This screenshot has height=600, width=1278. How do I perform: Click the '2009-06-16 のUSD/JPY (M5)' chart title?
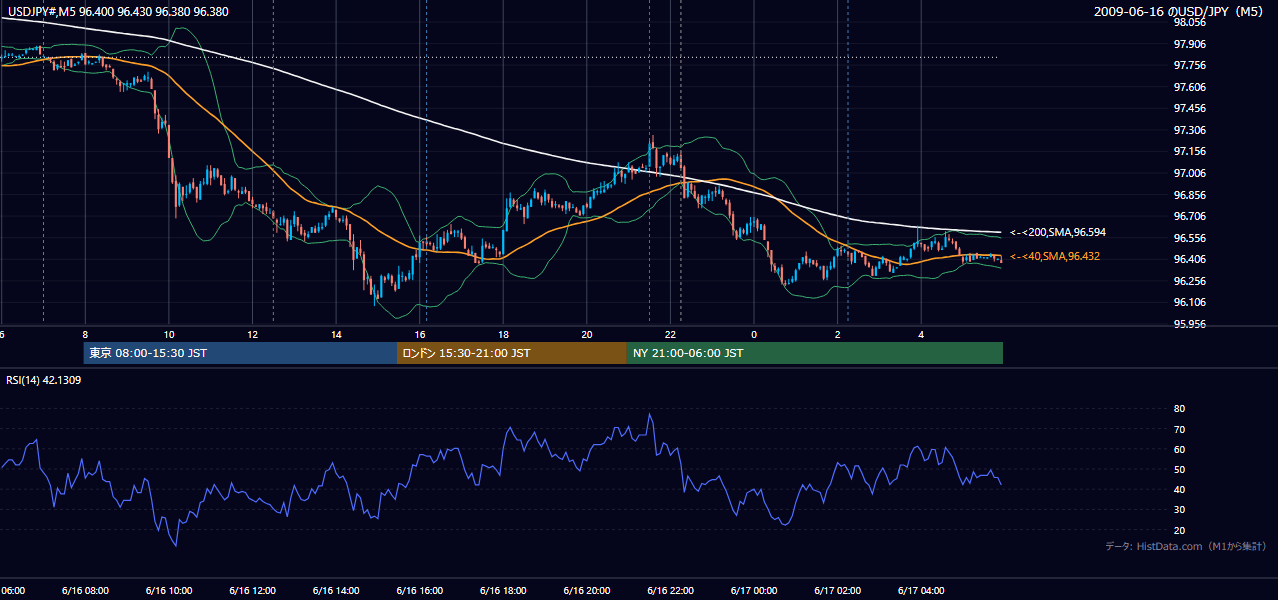[x=1180, y=11]
